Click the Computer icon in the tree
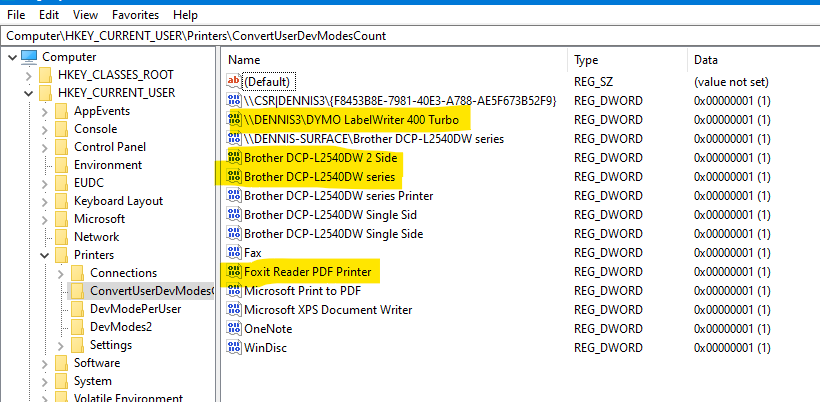This screenshot has width=820, height=402. pyautogui.click(x=29, y=57)
